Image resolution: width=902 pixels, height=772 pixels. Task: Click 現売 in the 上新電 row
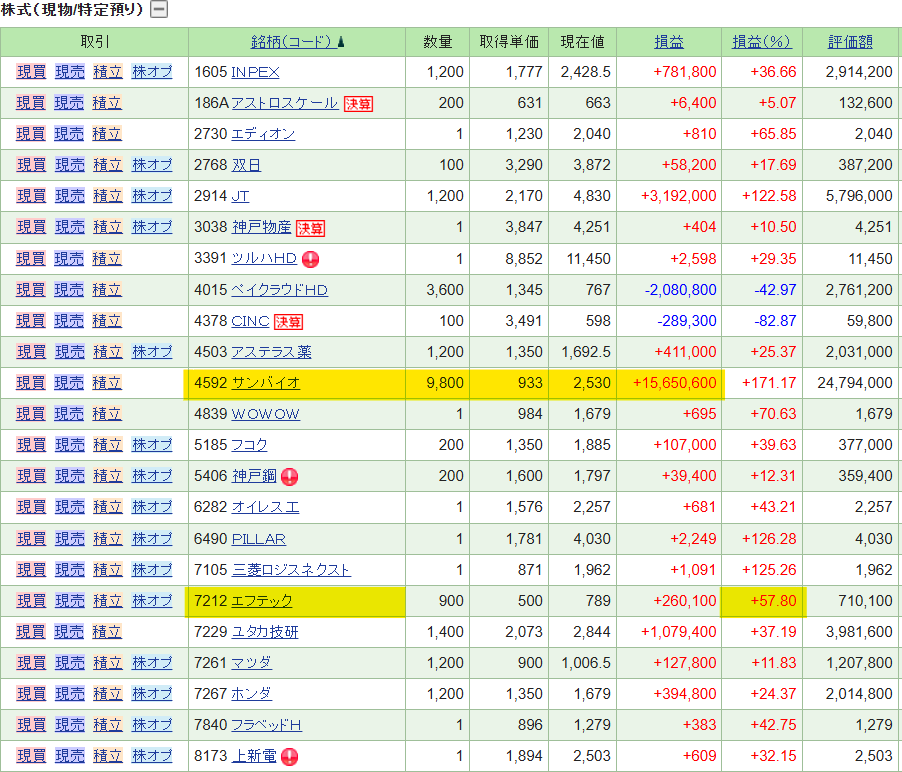(x=70, y=756)
